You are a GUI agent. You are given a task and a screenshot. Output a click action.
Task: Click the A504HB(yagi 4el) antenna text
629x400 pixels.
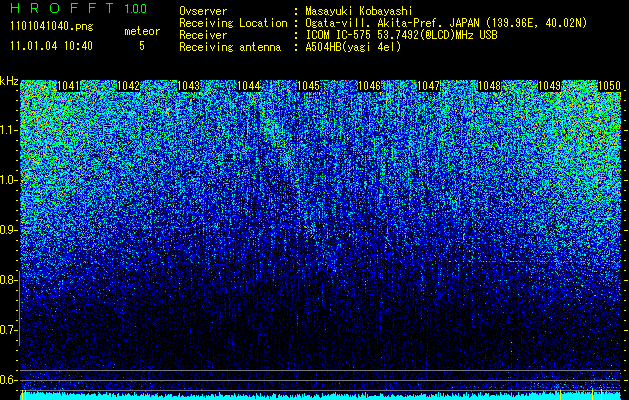tap(353, 47)
